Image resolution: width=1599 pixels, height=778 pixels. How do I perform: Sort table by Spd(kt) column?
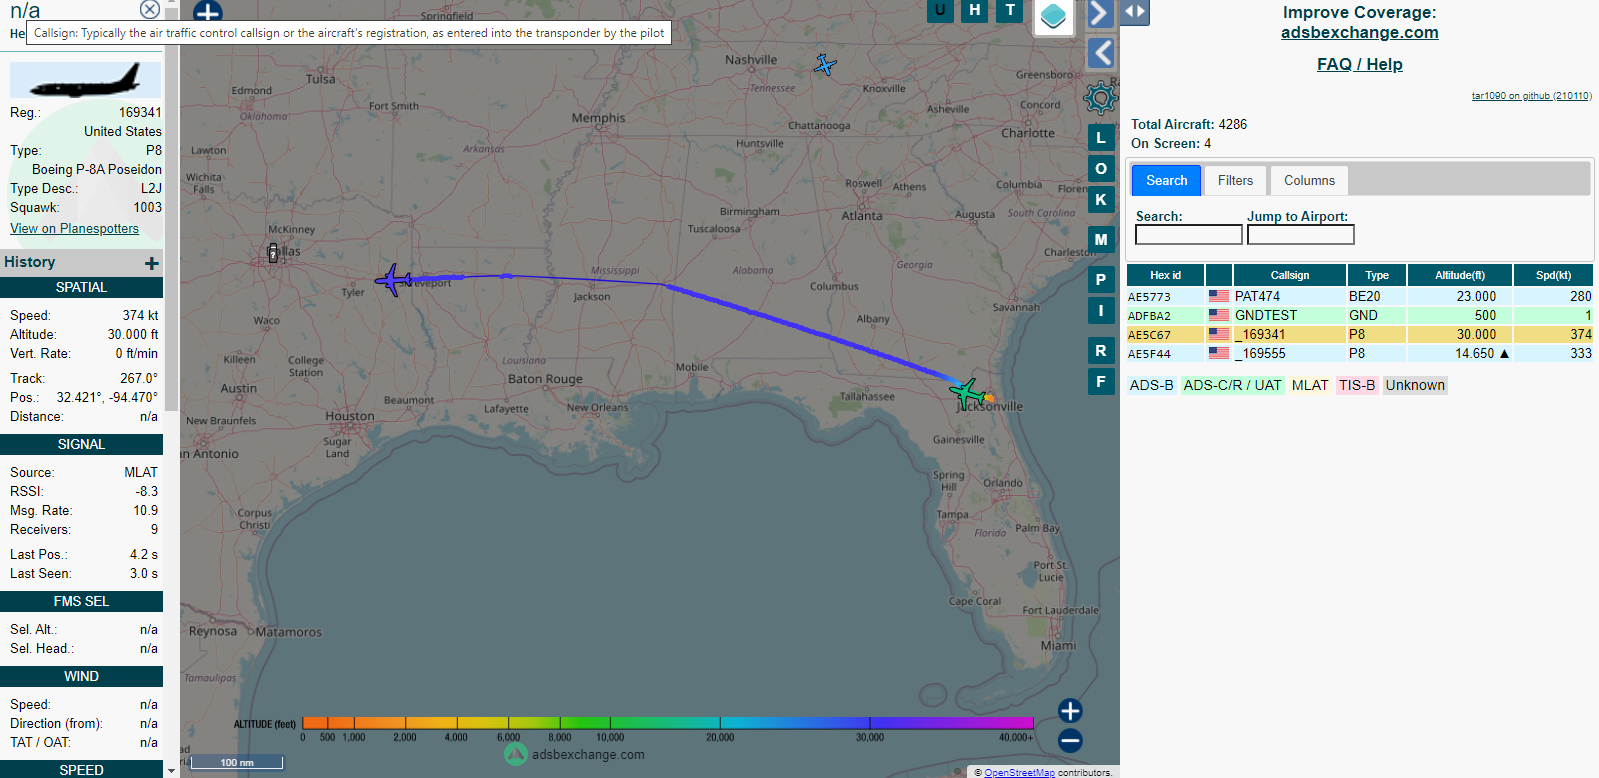1553,275
